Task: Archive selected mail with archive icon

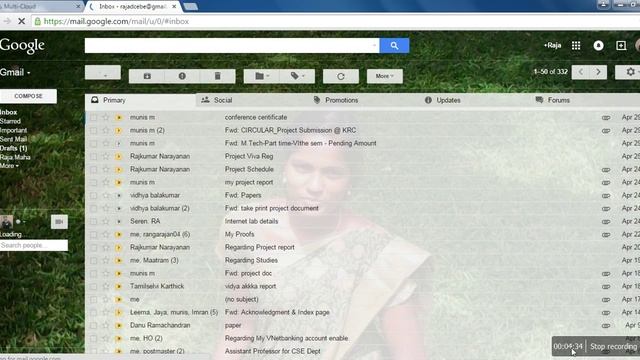Action: pos(147,76)
